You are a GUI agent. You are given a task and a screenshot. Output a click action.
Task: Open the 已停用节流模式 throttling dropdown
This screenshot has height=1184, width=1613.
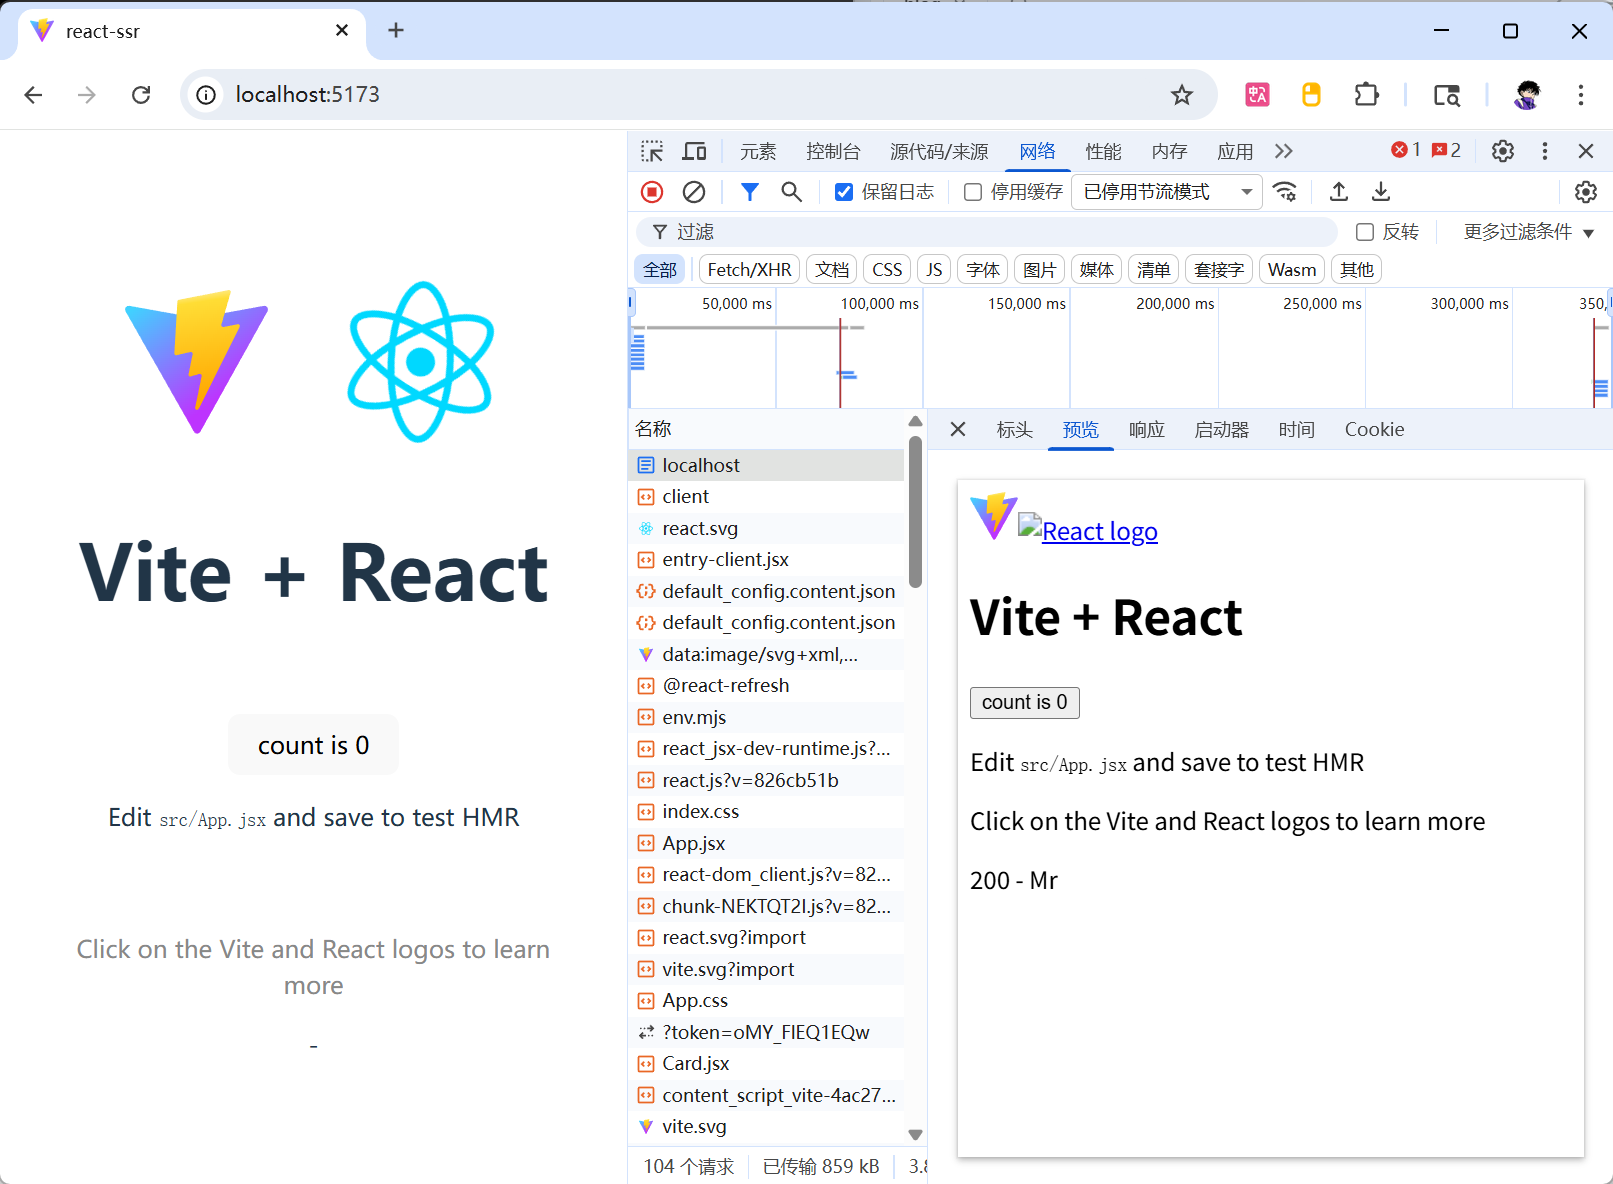[x=1166, y=192]
